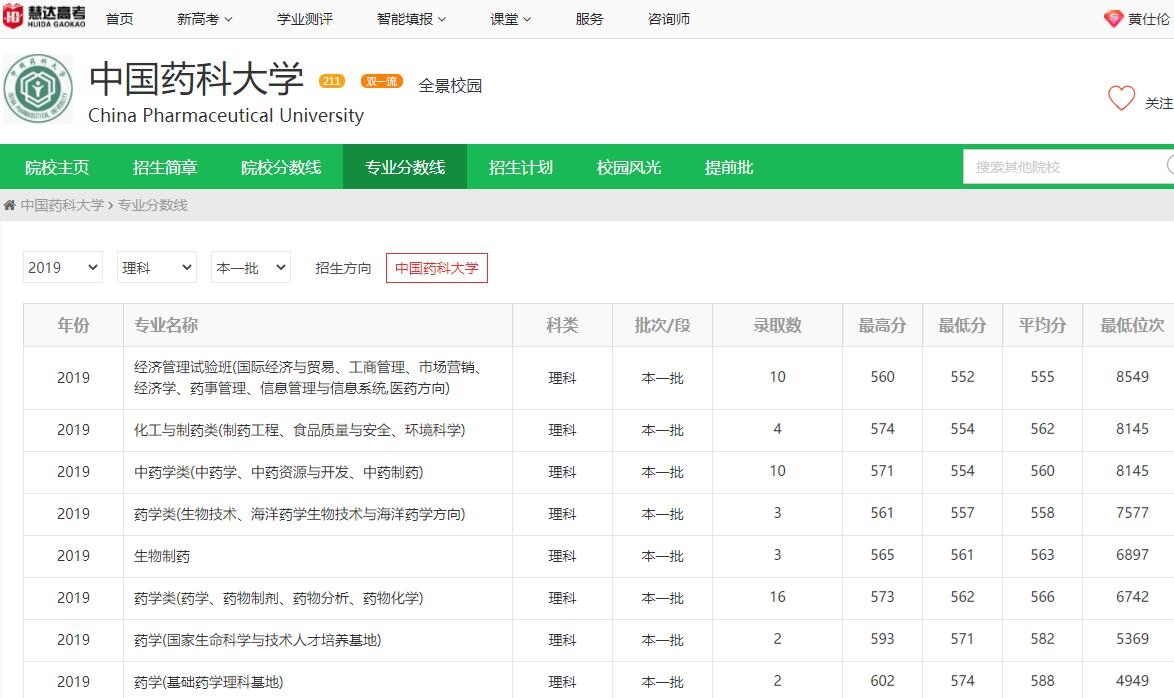Click the 化工与制药类 major name
This screenshot has height=698, width=1174.
pos(299,430)
